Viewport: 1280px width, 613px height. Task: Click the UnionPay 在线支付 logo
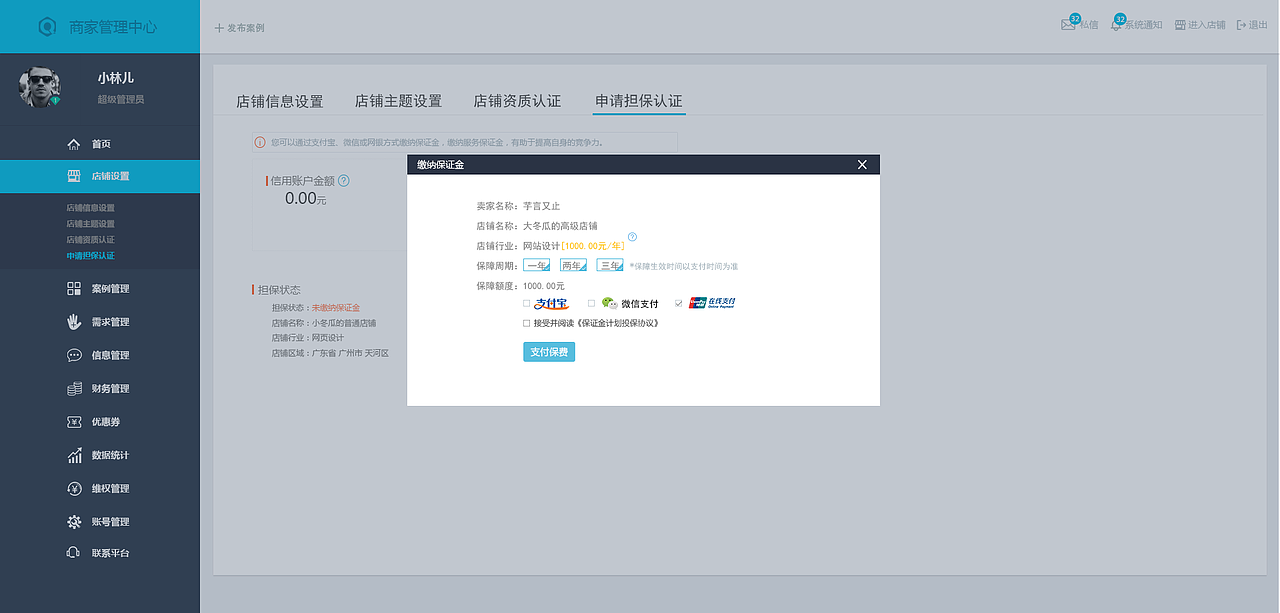coord(712,303)
